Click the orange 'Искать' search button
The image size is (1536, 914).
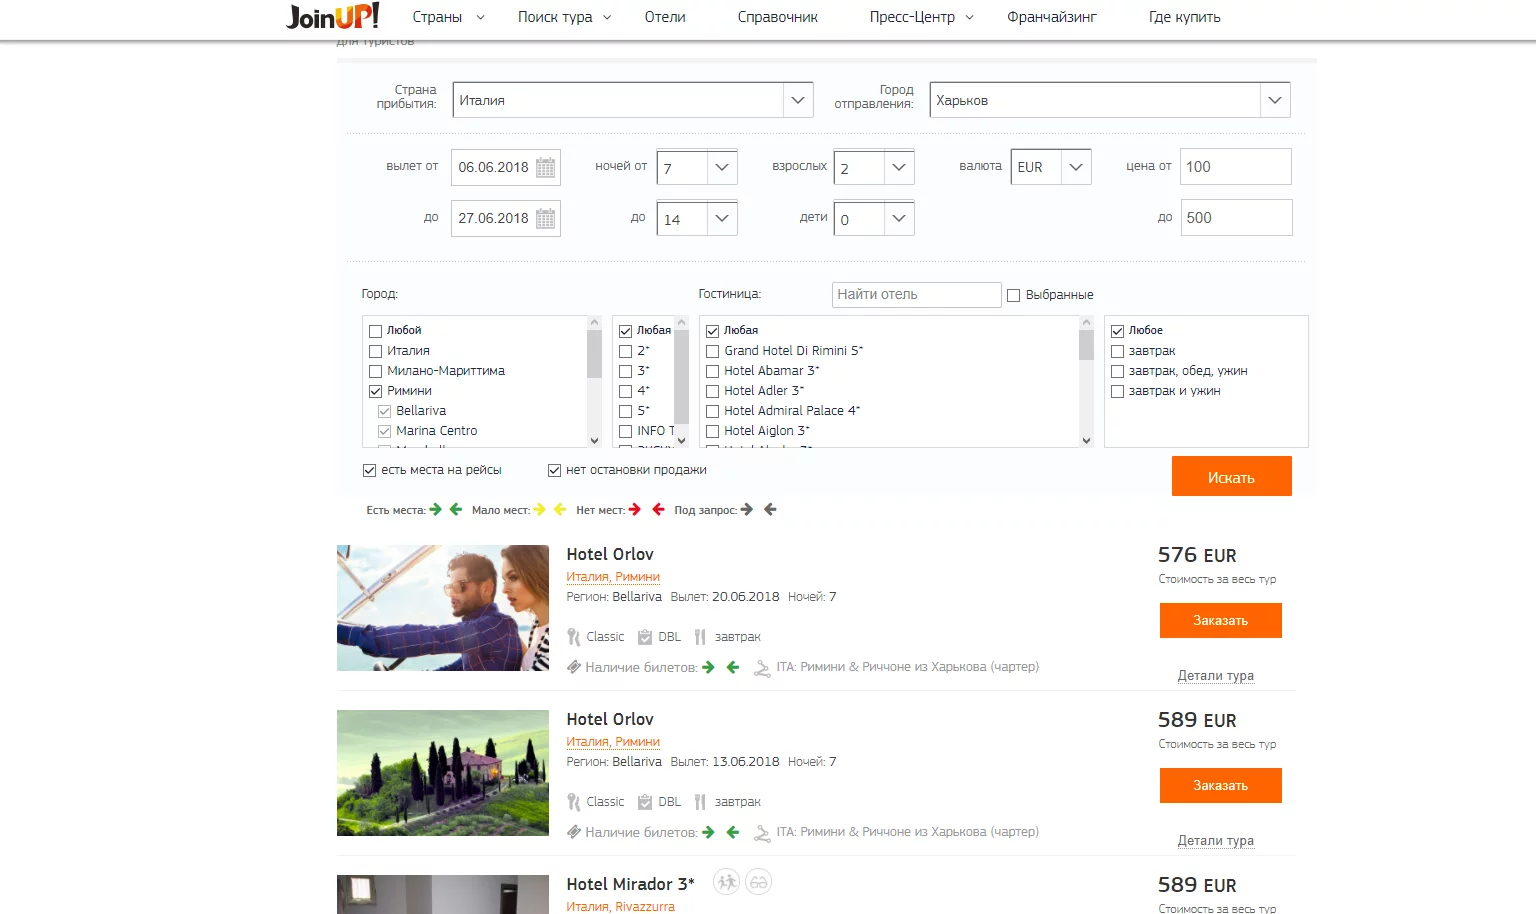click(x=1232, y=477)
